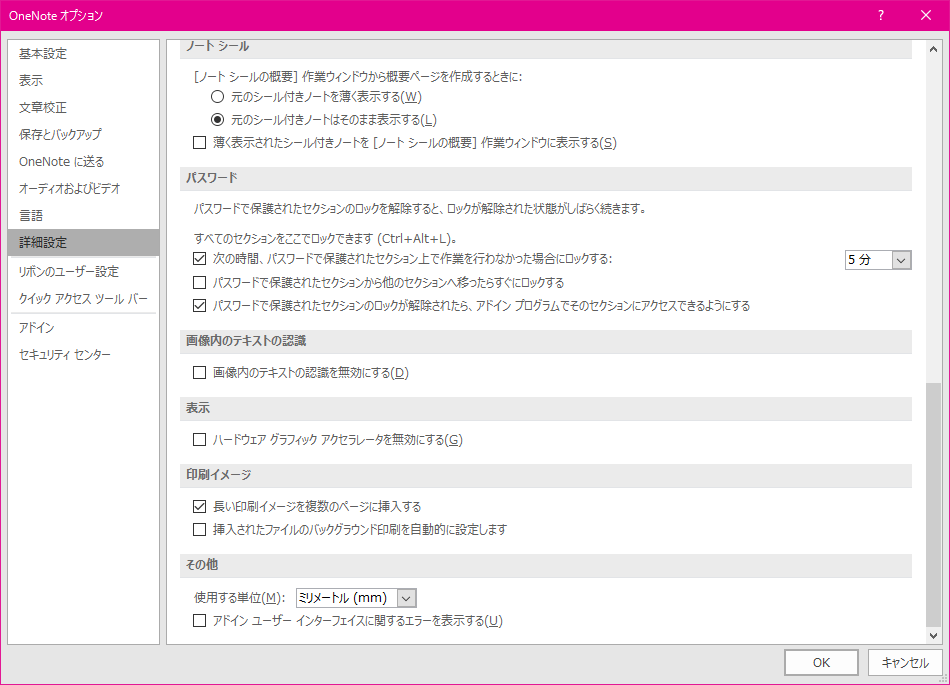Screen dimensions: 950x685
Task: Click the その他 section heading
Action: (202, 564)
